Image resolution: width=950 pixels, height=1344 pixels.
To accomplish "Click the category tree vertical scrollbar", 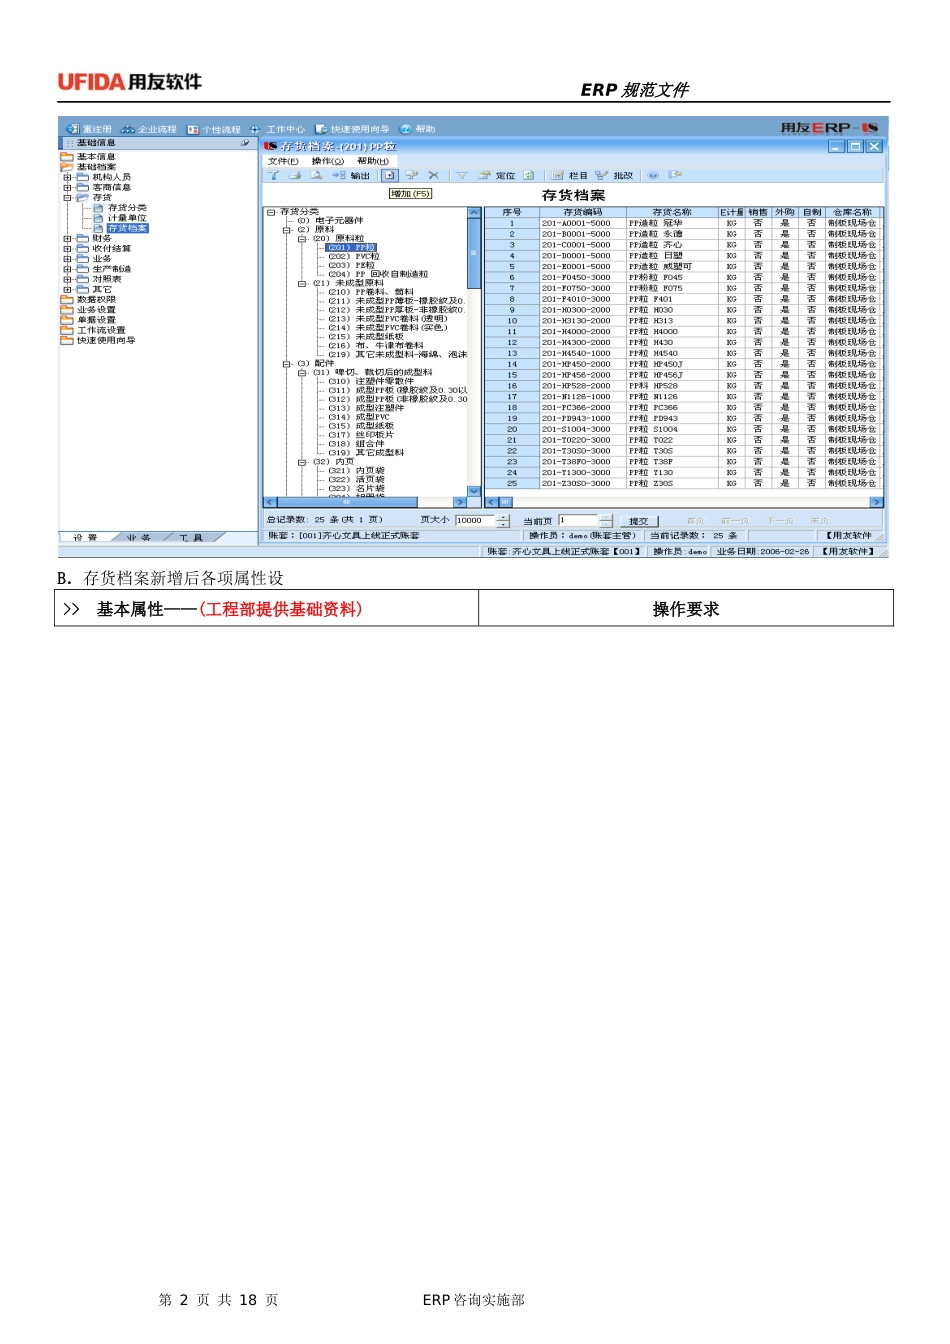I will pos(474,352).
